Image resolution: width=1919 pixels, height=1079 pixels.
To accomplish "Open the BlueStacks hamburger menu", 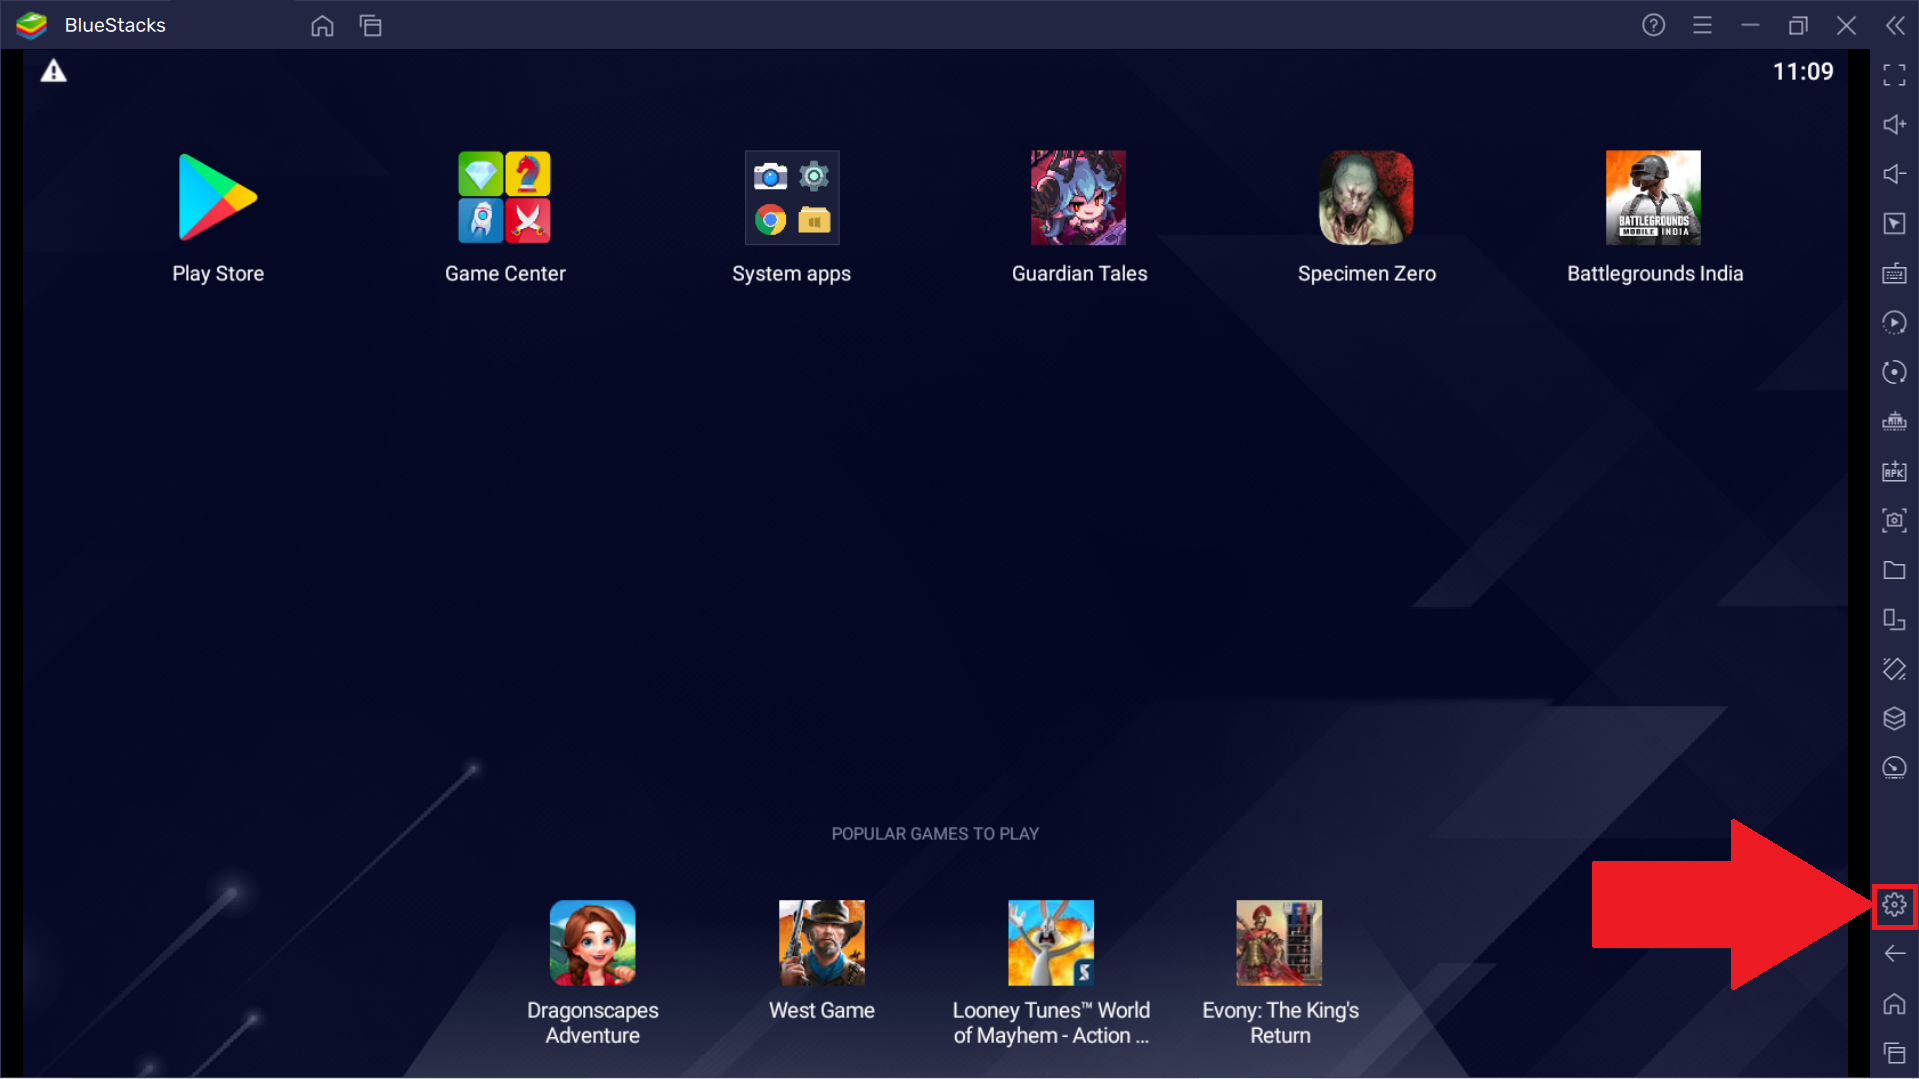I will (1703, 25).
